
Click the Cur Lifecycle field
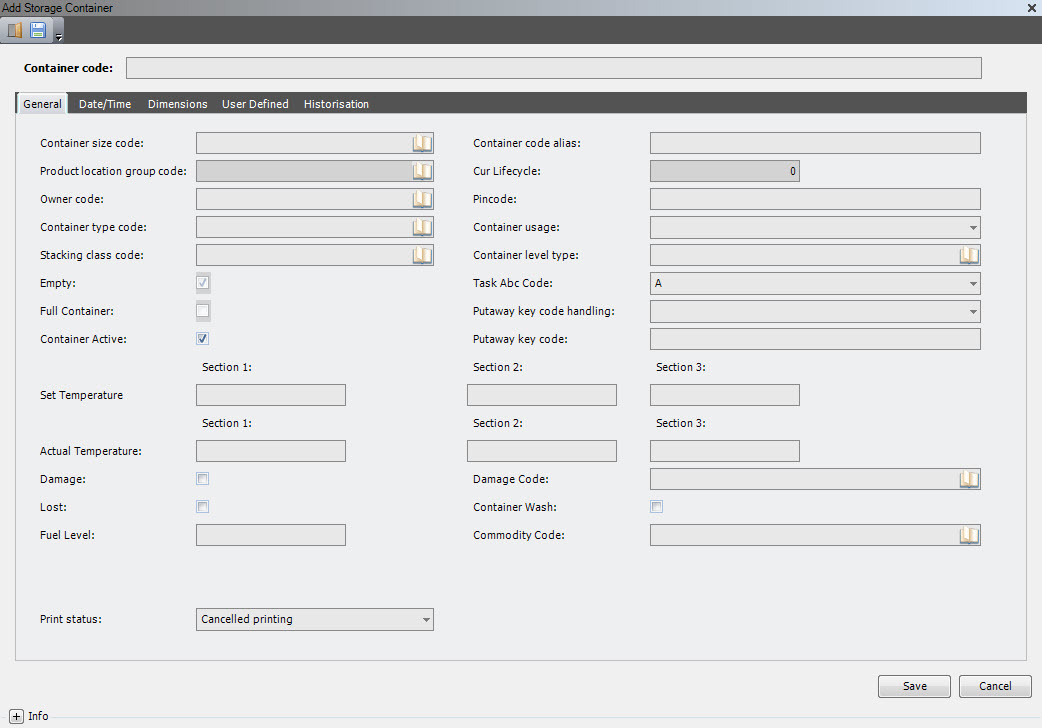tap(724, 171)
